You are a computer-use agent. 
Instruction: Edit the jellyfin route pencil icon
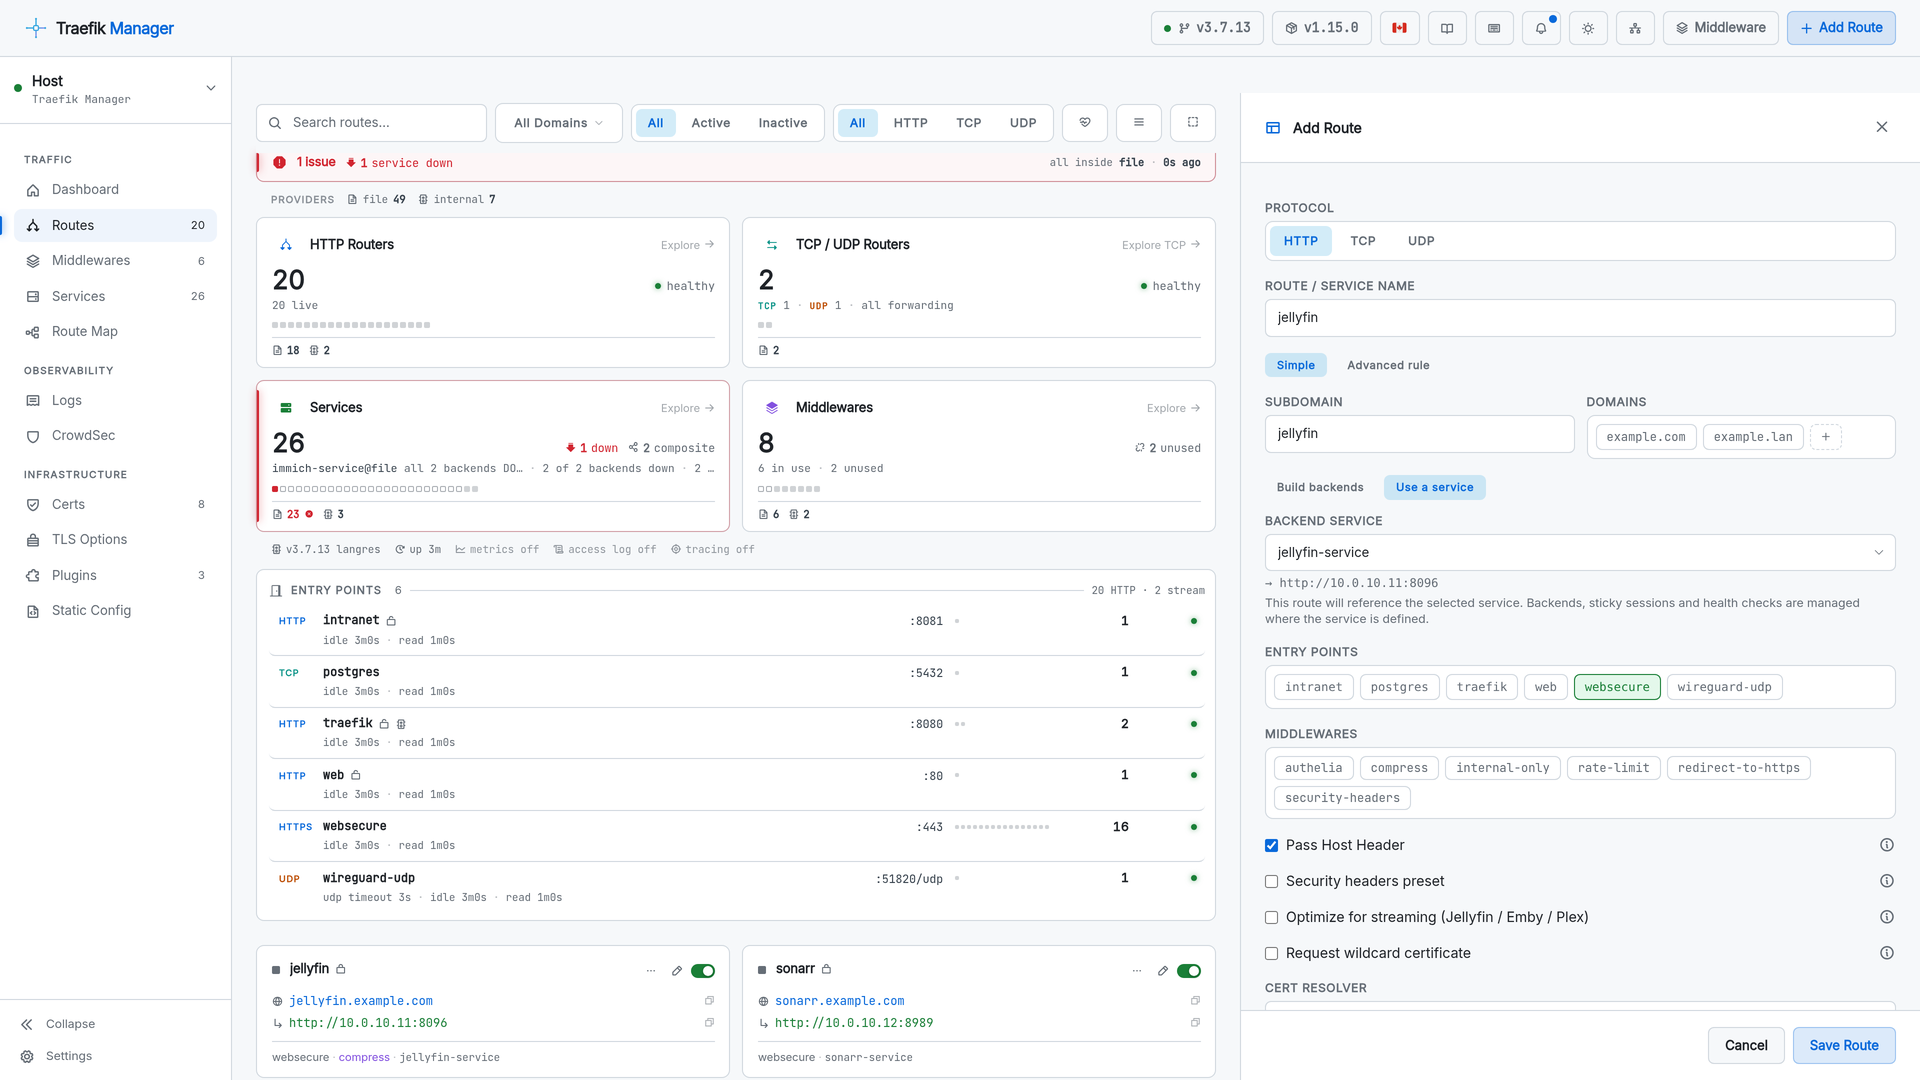click(677, 970)
